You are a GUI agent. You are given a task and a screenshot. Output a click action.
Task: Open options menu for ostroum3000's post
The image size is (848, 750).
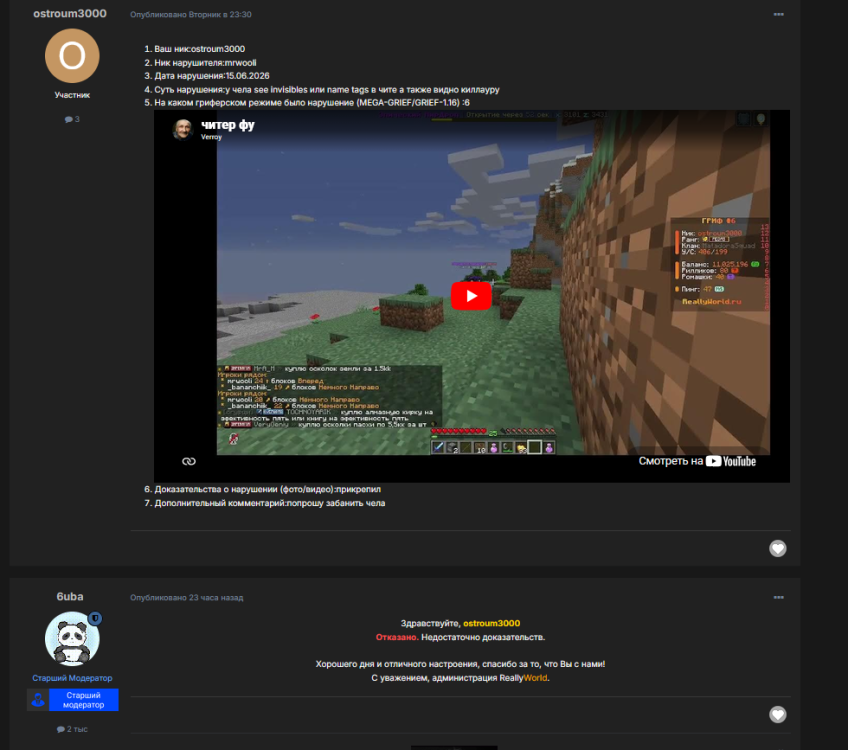coord(778,15)
